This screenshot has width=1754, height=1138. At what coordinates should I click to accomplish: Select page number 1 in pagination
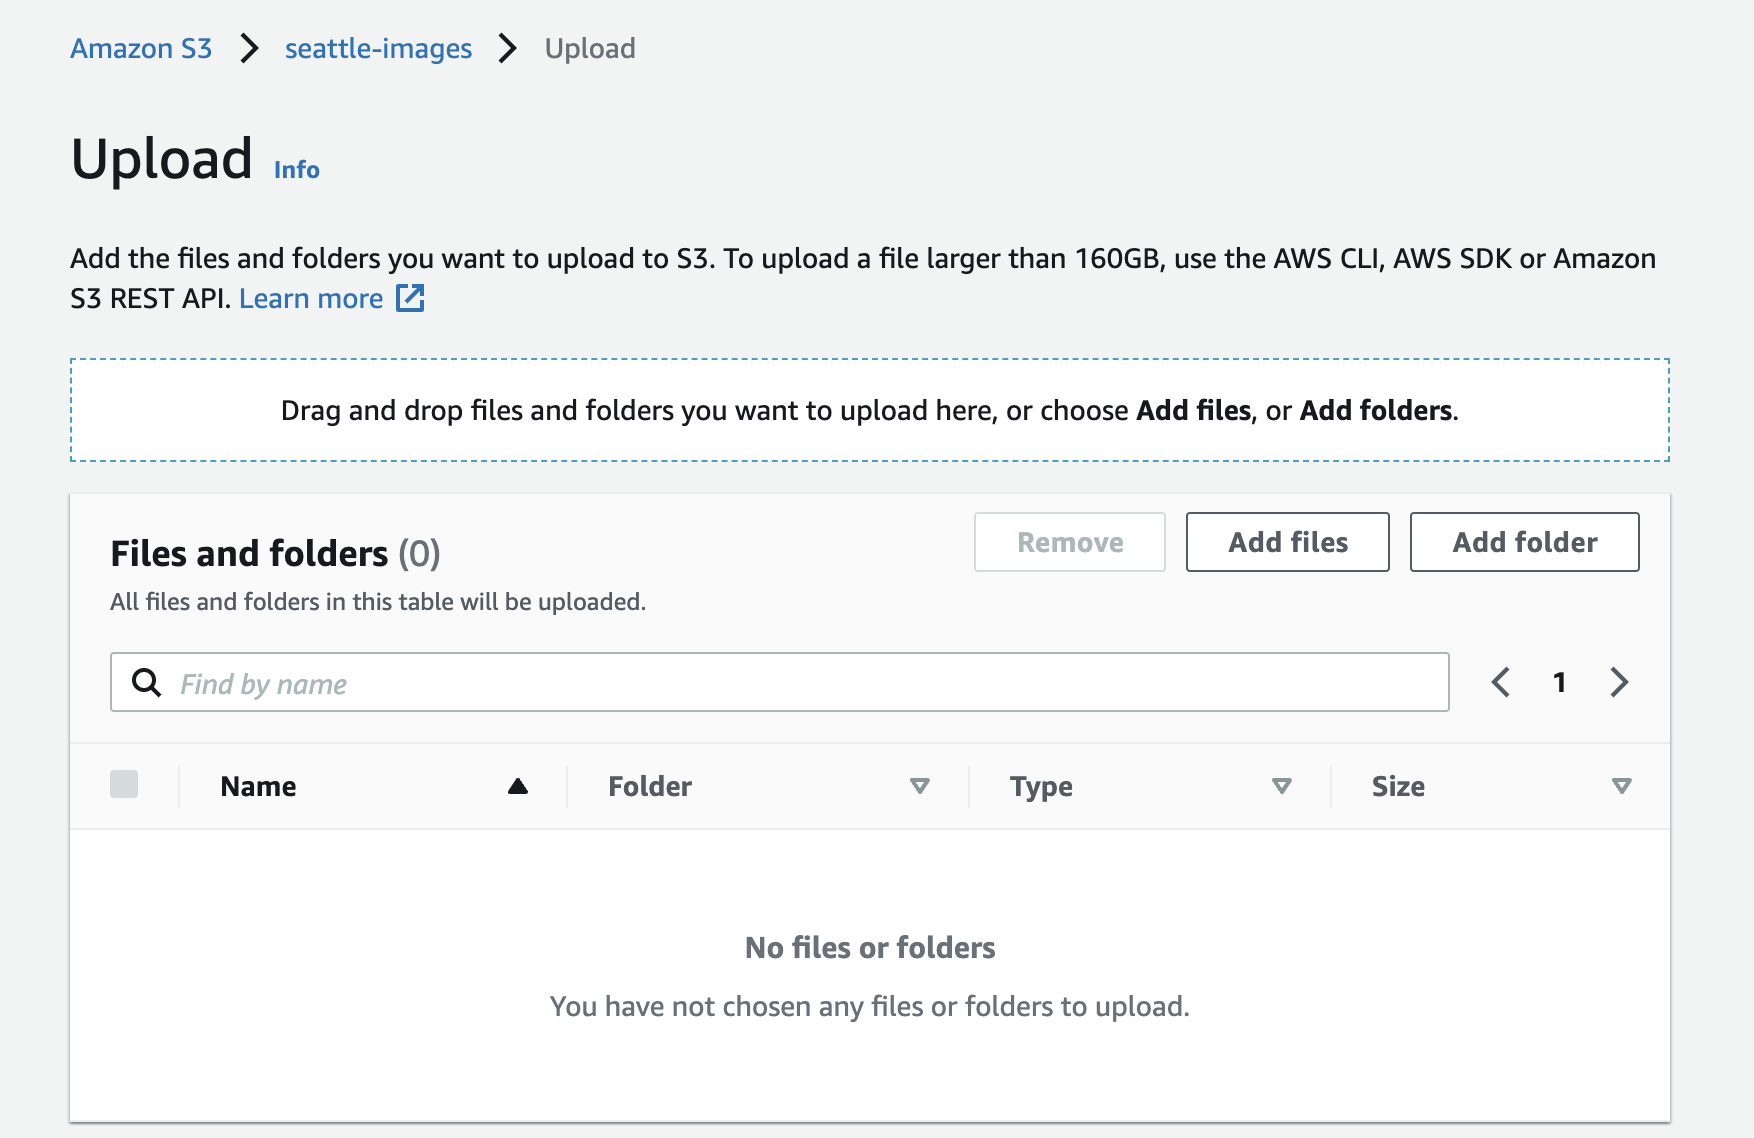tap(1559, 682)
